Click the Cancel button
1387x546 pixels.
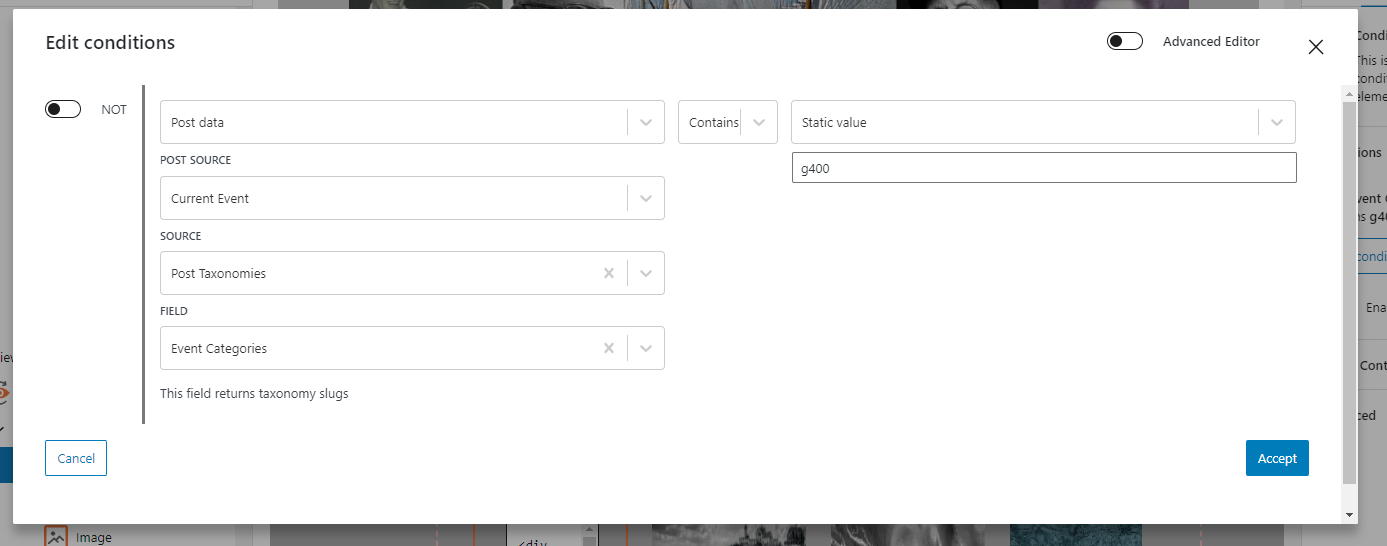pyautogui.click(x=76, y=458)
